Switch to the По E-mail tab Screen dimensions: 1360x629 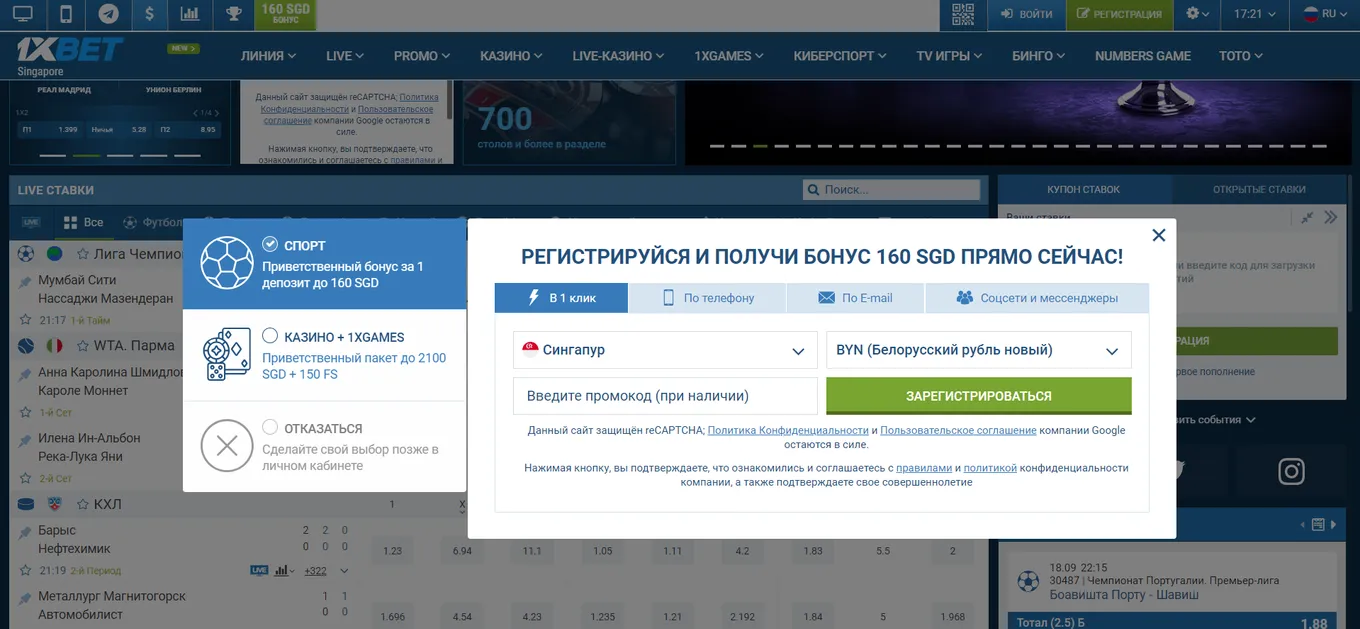pos(856,298)
